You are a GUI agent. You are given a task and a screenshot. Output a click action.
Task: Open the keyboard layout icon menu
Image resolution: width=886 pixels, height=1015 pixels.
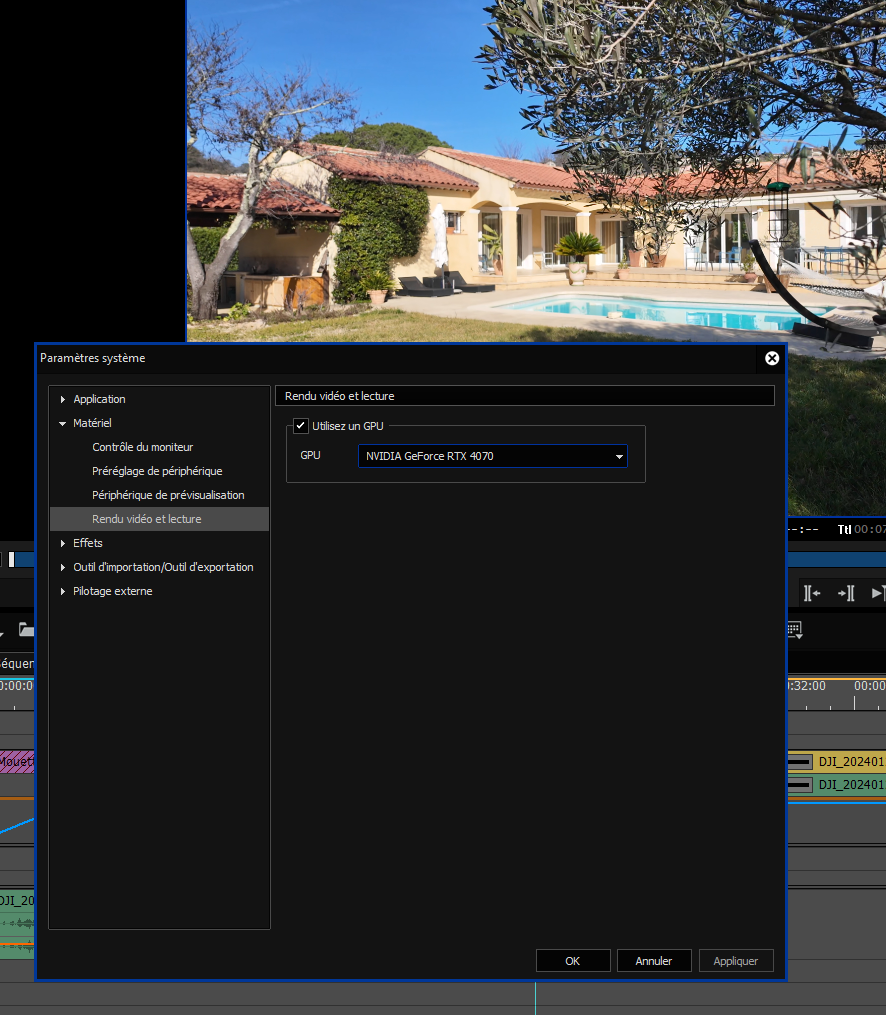pyautogui.click(x=795, y=630)
